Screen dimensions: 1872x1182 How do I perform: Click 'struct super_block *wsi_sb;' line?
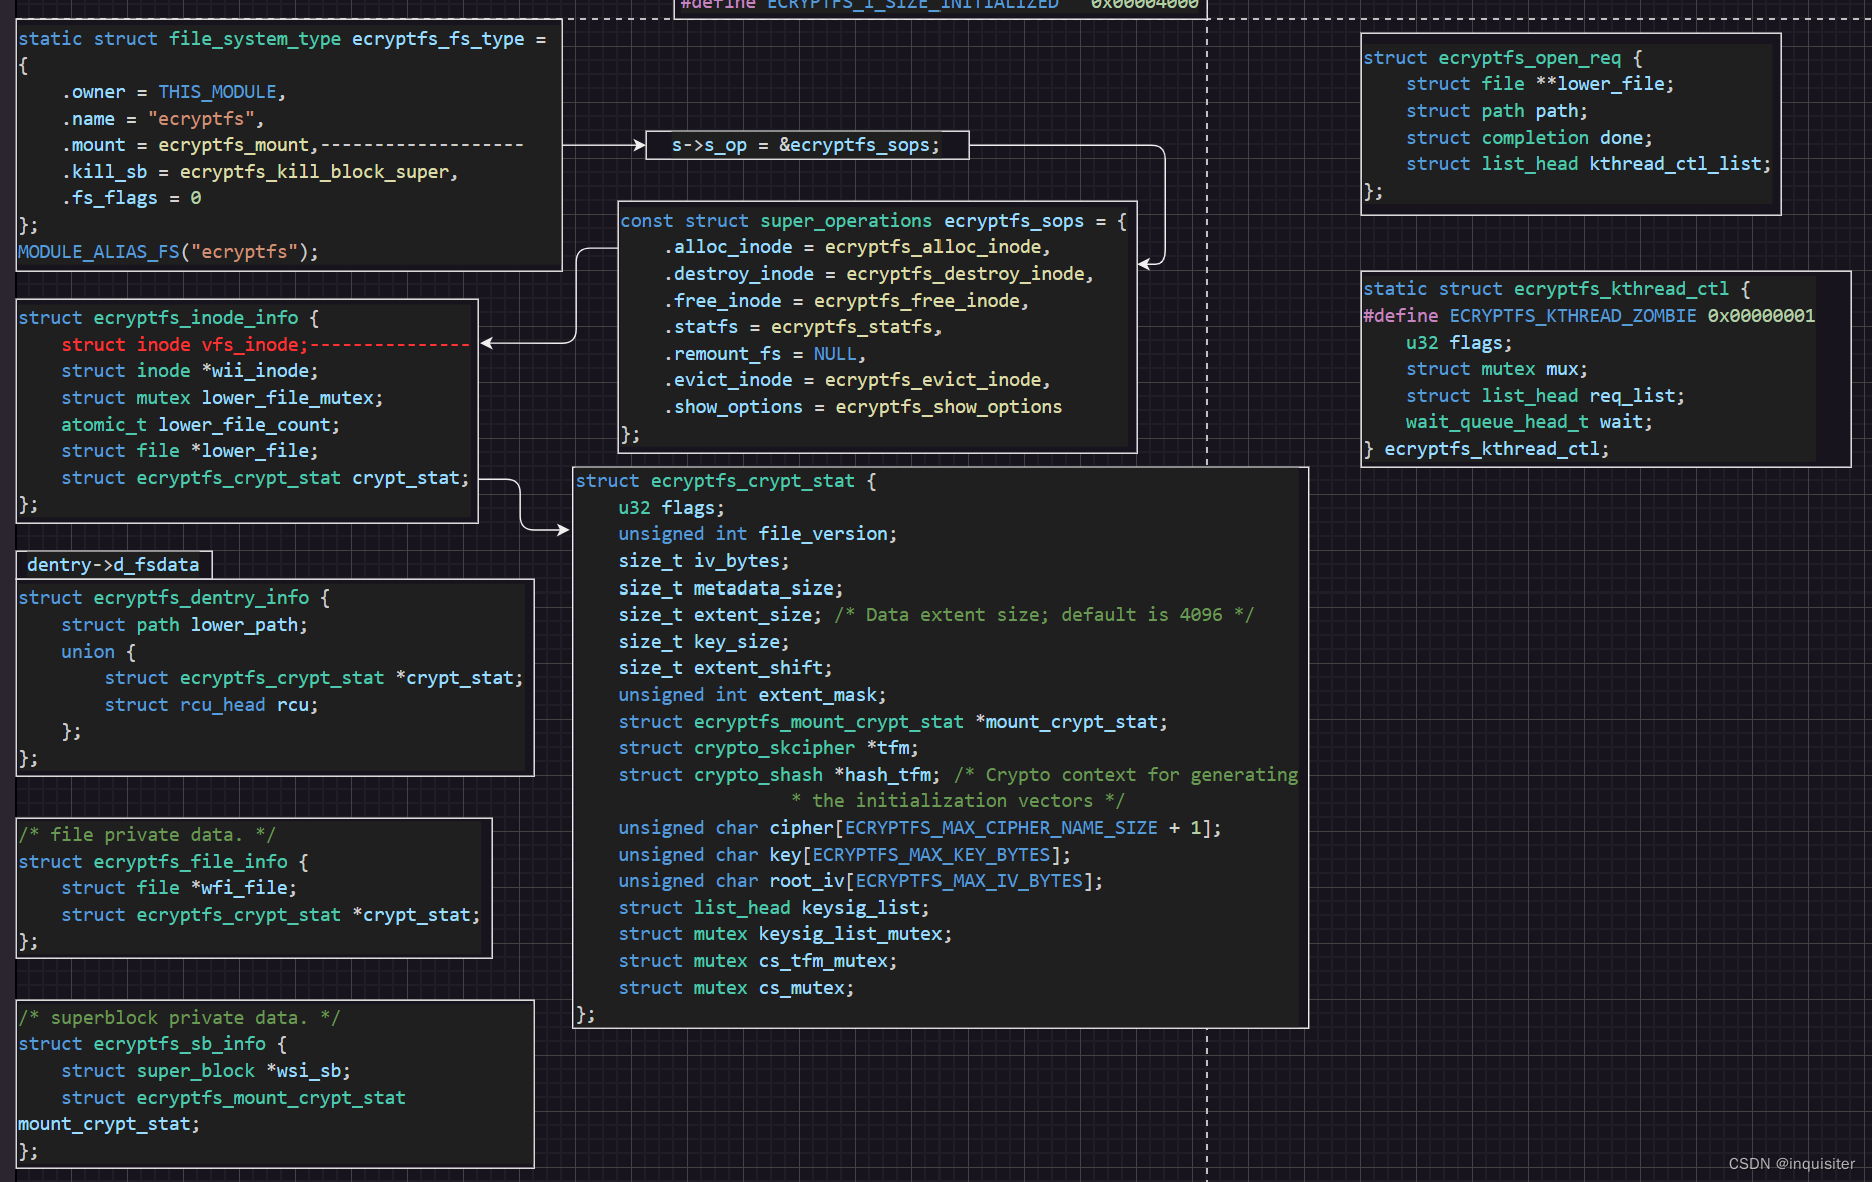206,1071
